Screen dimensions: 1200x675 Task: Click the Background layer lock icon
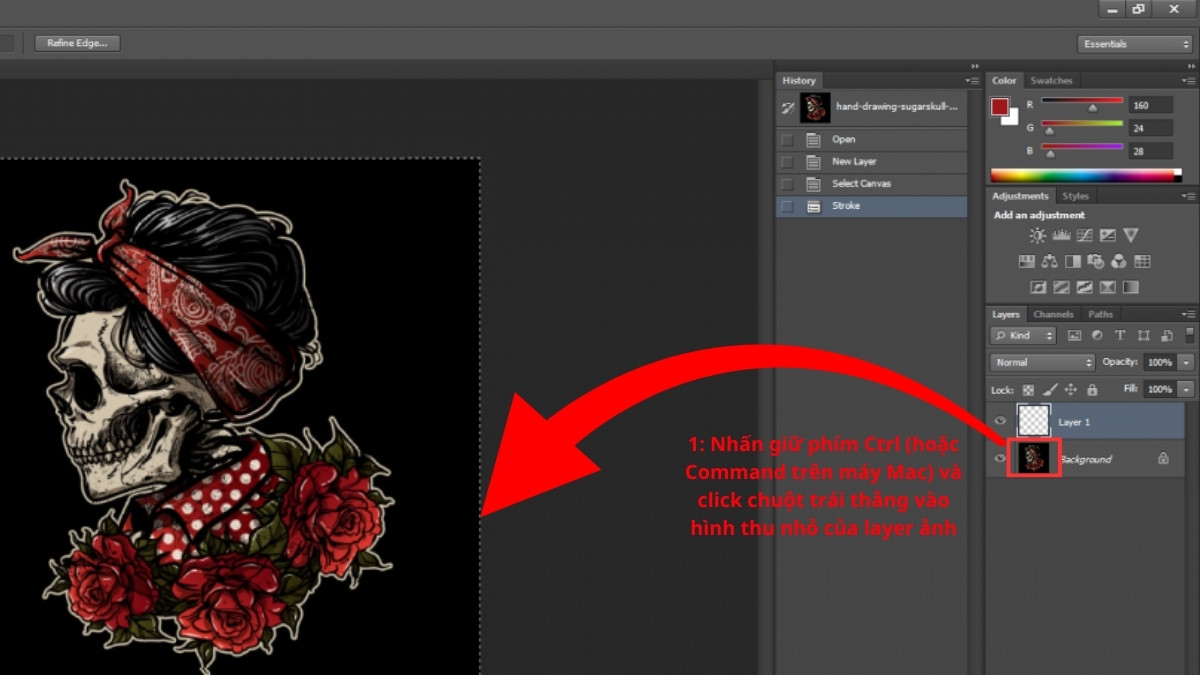click(1163, 458)
